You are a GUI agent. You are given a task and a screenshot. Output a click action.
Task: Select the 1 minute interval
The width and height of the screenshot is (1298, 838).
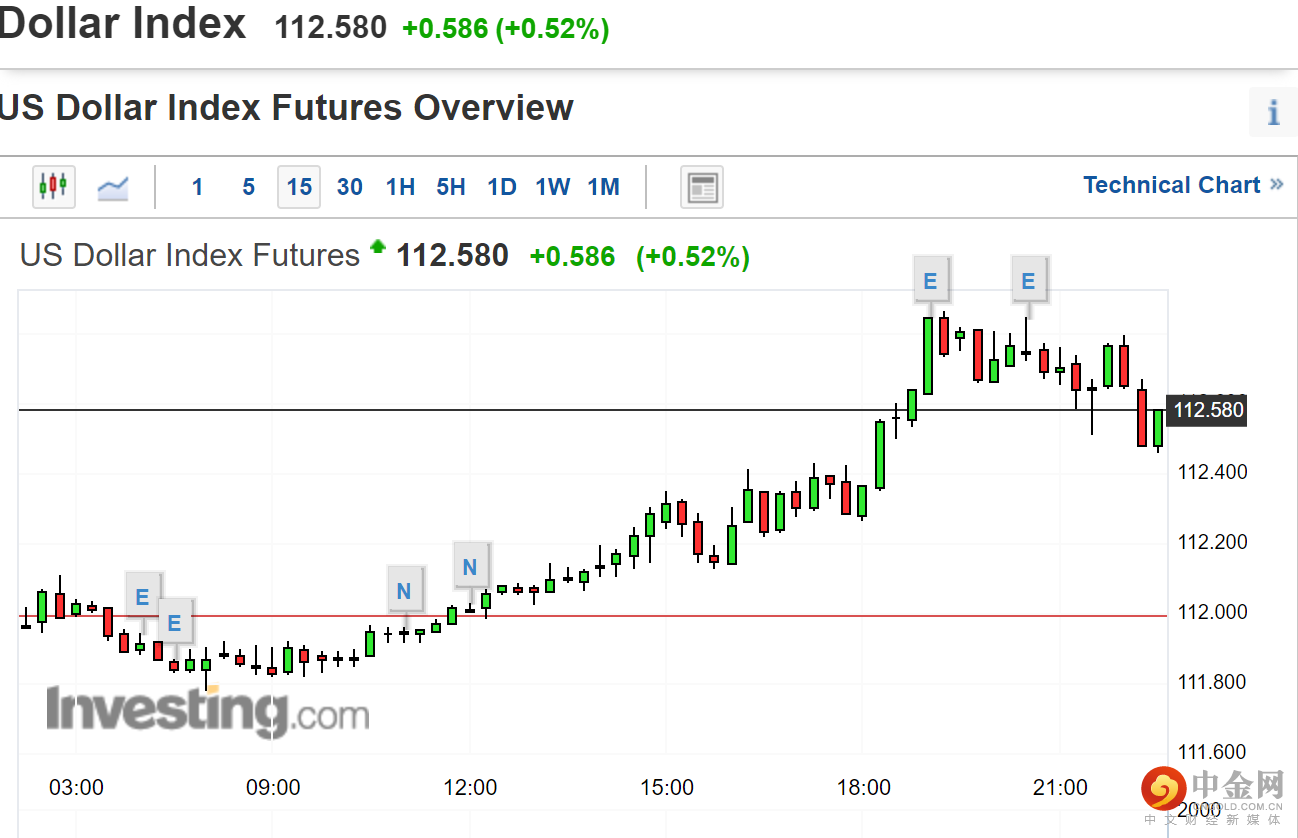pyautogui.click(x=198, y=187)
